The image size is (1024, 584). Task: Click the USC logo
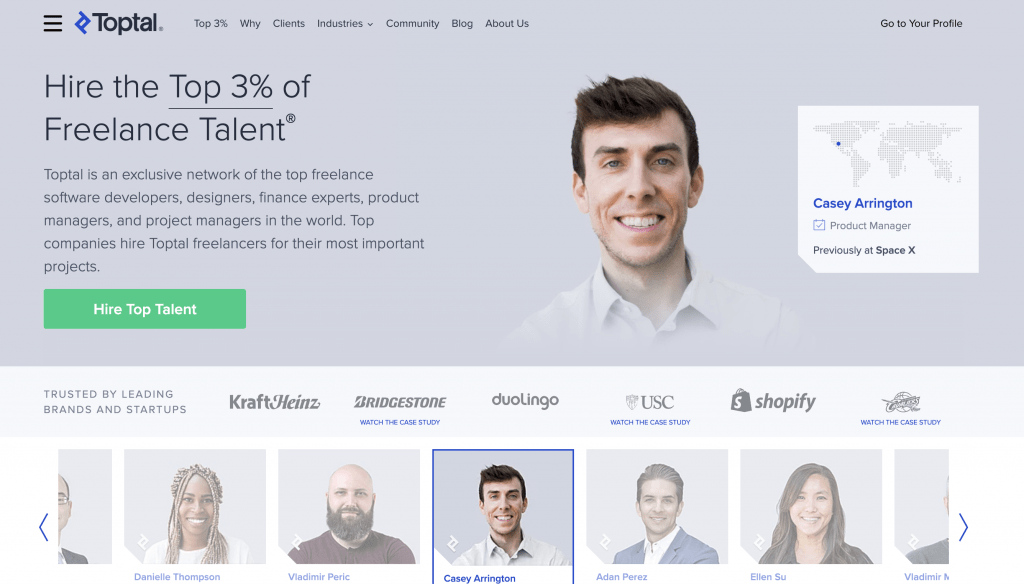pyautogui.click(x=650, y=402)
